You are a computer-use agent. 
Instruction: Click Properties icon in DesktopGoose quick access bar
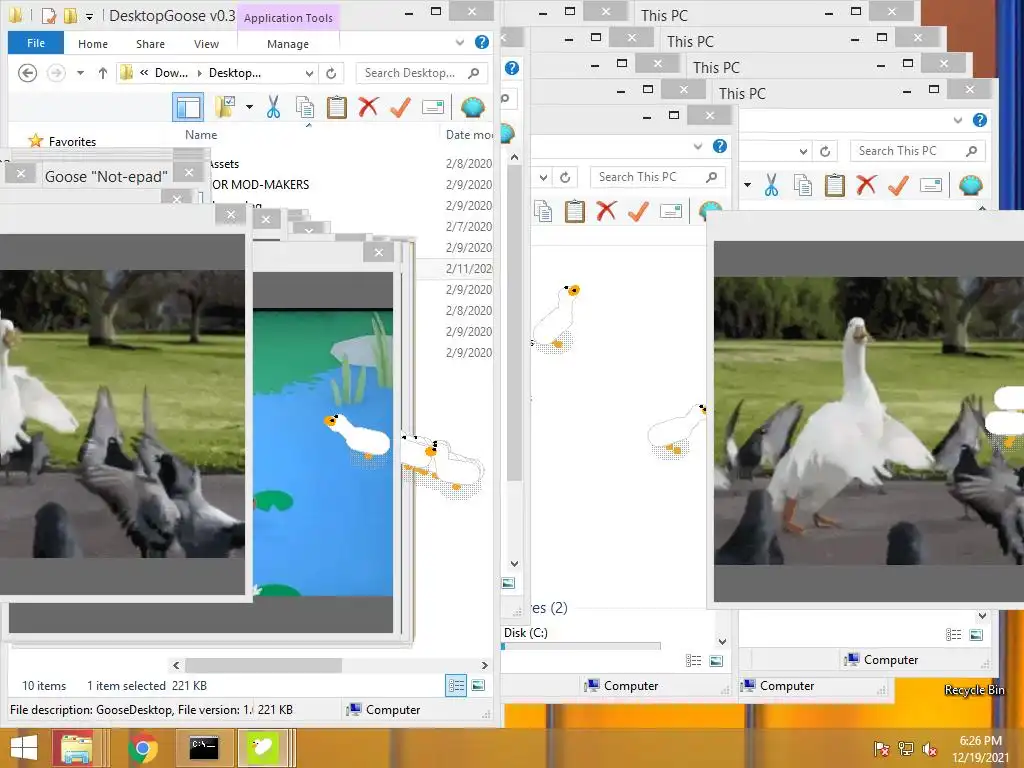pos(48,15)
